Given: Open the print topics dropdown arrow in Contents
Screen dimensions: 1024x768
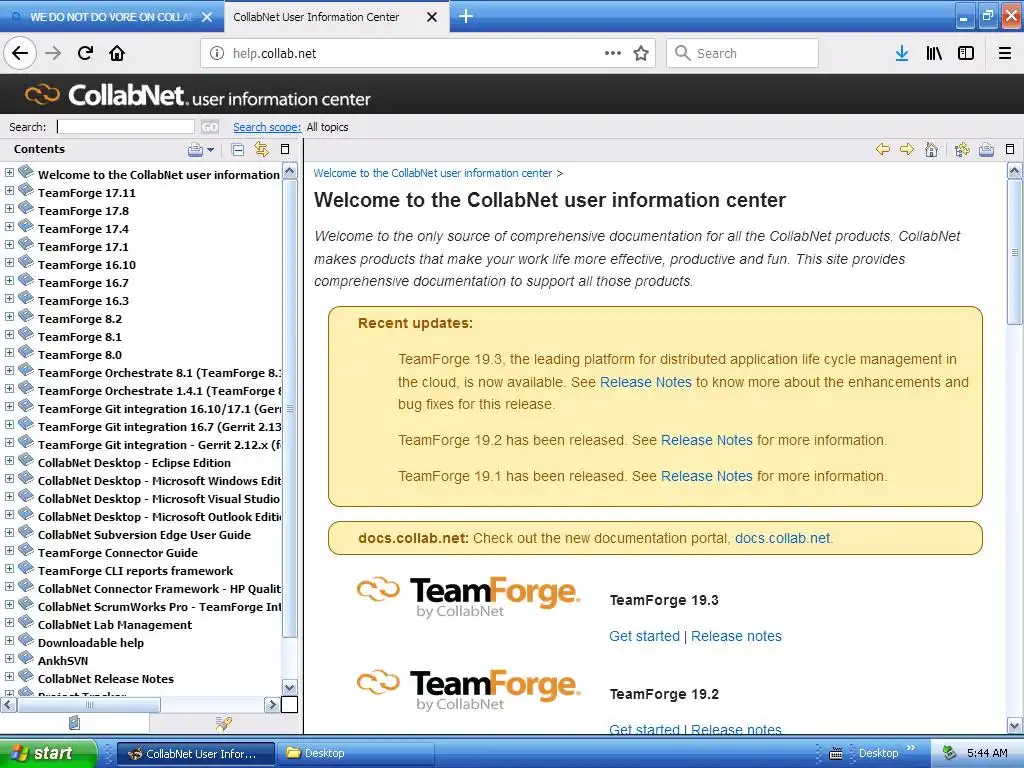Looking at the screenshot, I should coord(210,150).
